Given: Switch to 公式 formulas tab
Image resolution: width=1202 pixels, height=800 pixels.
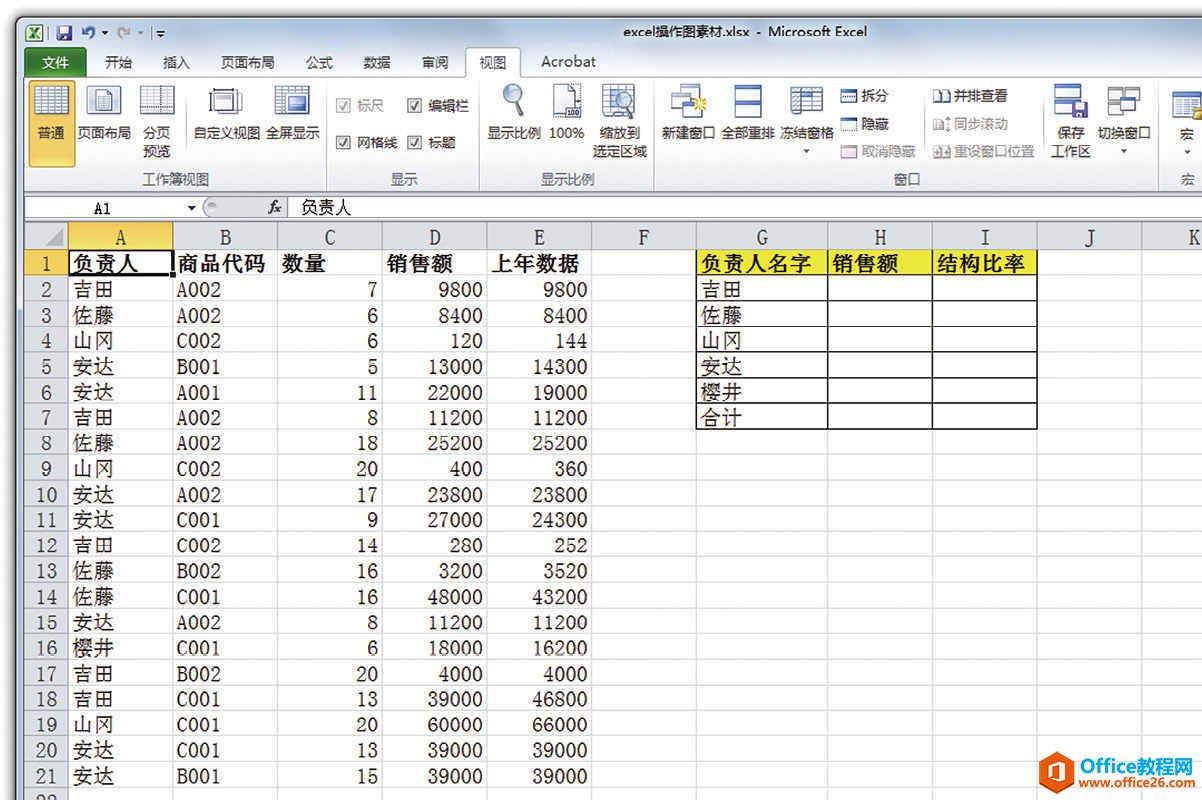Looking at the screenshot, I should pyautogui.click(x=319, y=62).
